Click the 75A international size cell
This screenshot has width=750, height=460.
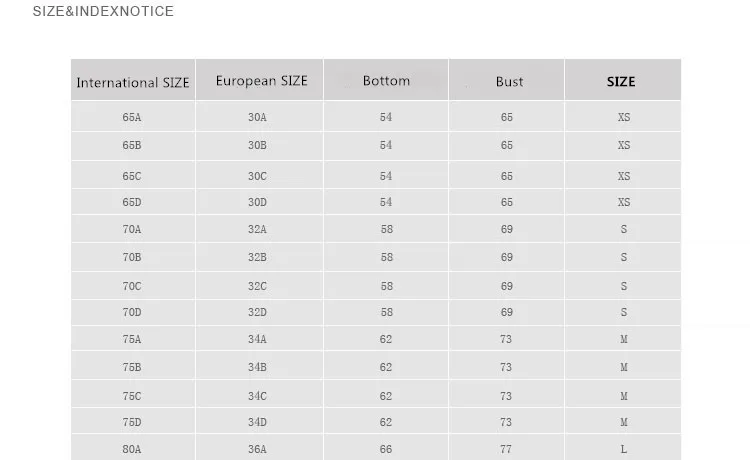[132, 339]
